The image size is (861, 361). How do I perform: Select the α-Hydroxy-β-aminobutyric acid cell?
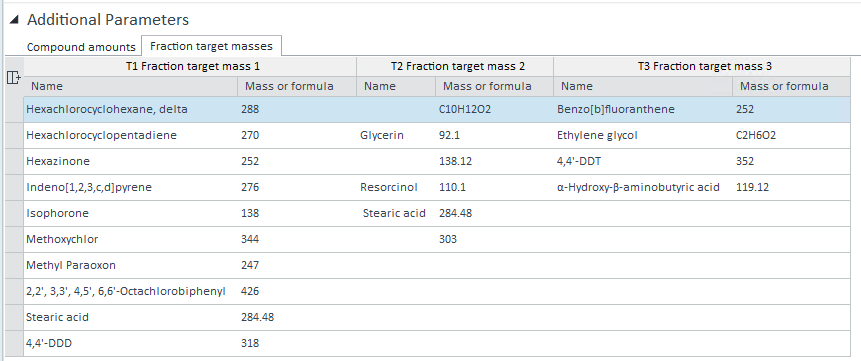click(x=643, y=187)
